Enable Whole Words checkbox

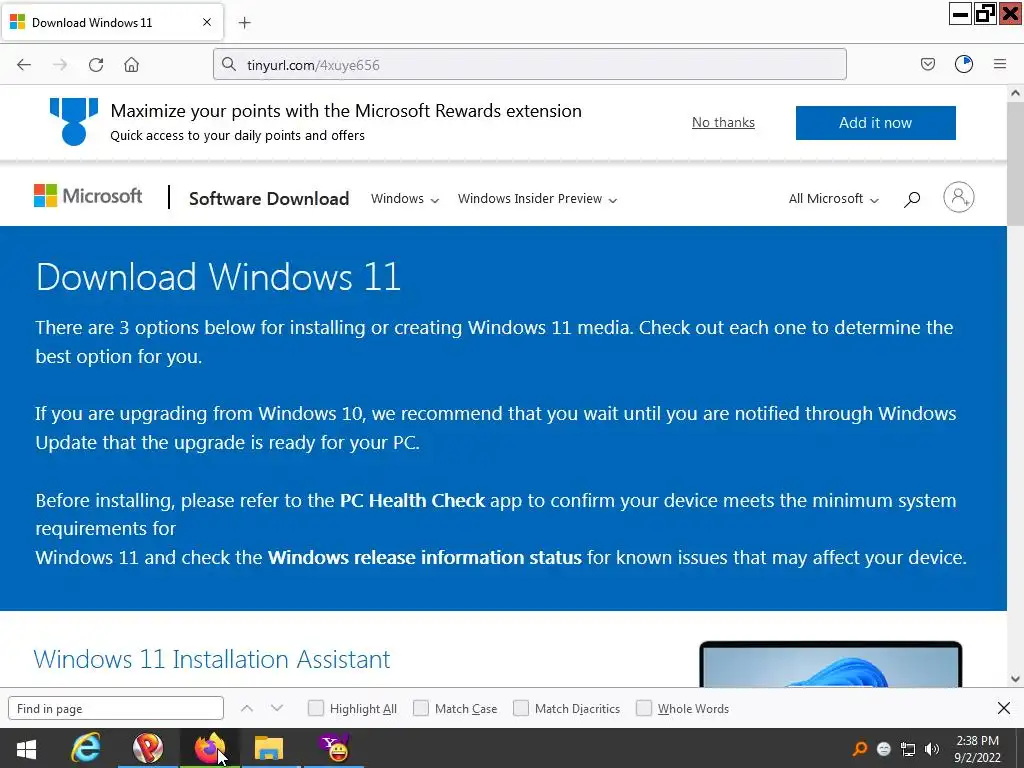tap(644, 708)
